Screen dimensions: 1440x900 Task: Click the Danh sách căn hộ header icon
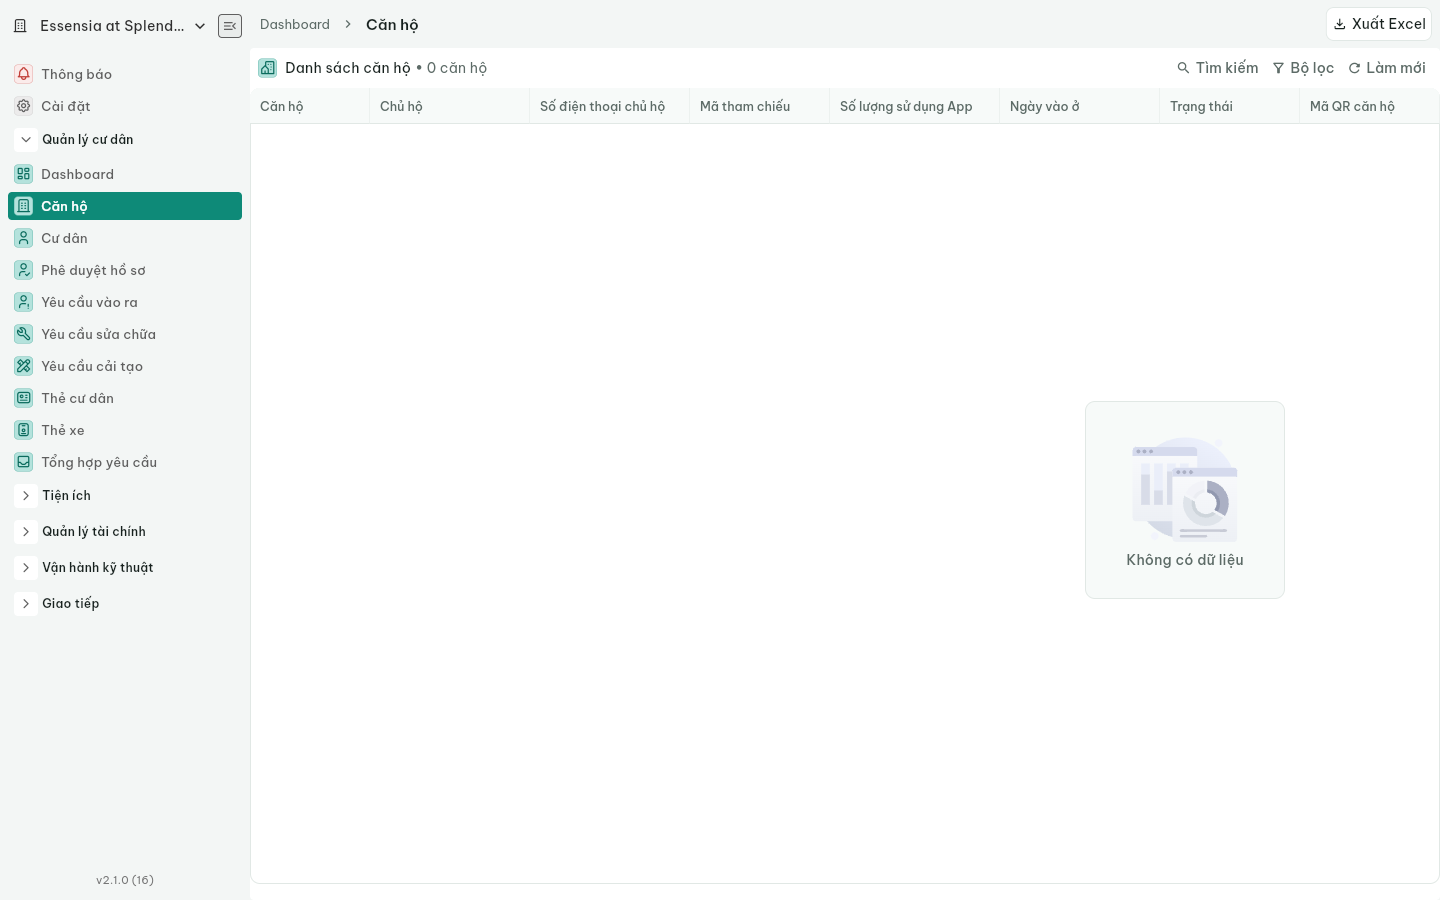[x=268, y=68]
